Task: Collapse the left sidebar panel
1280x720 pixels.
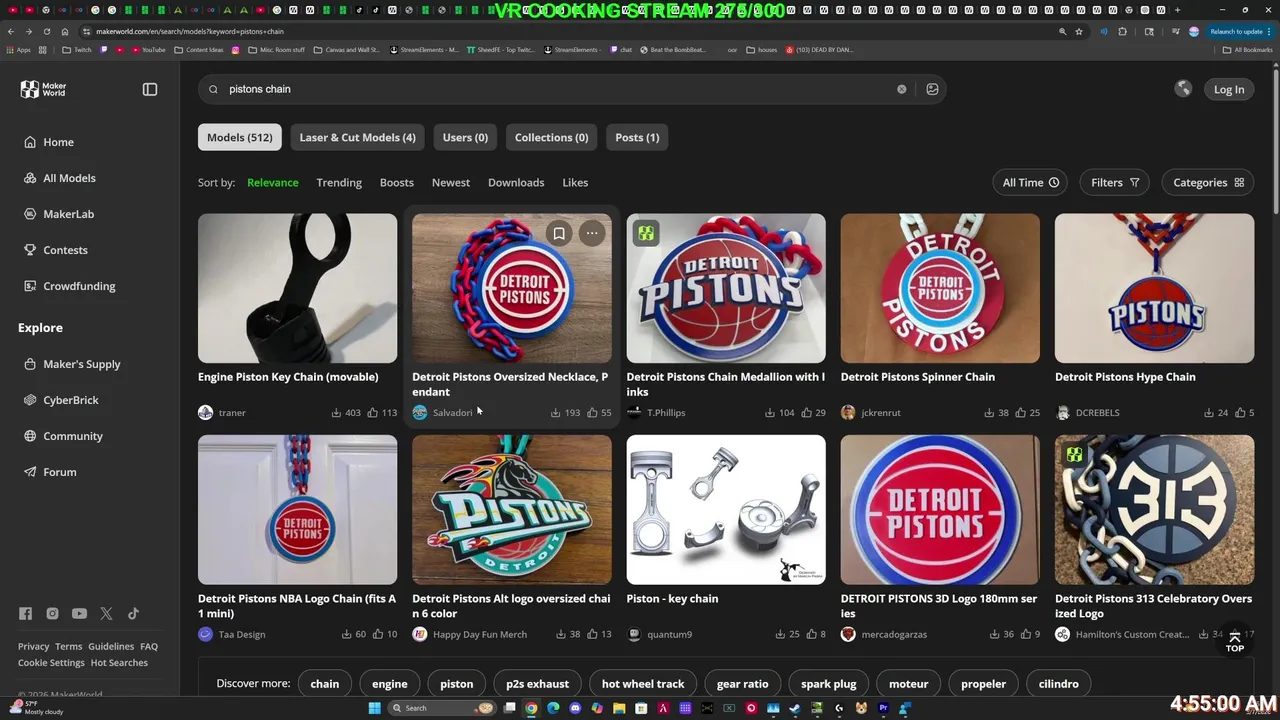Action: click(x=150, y=89)
